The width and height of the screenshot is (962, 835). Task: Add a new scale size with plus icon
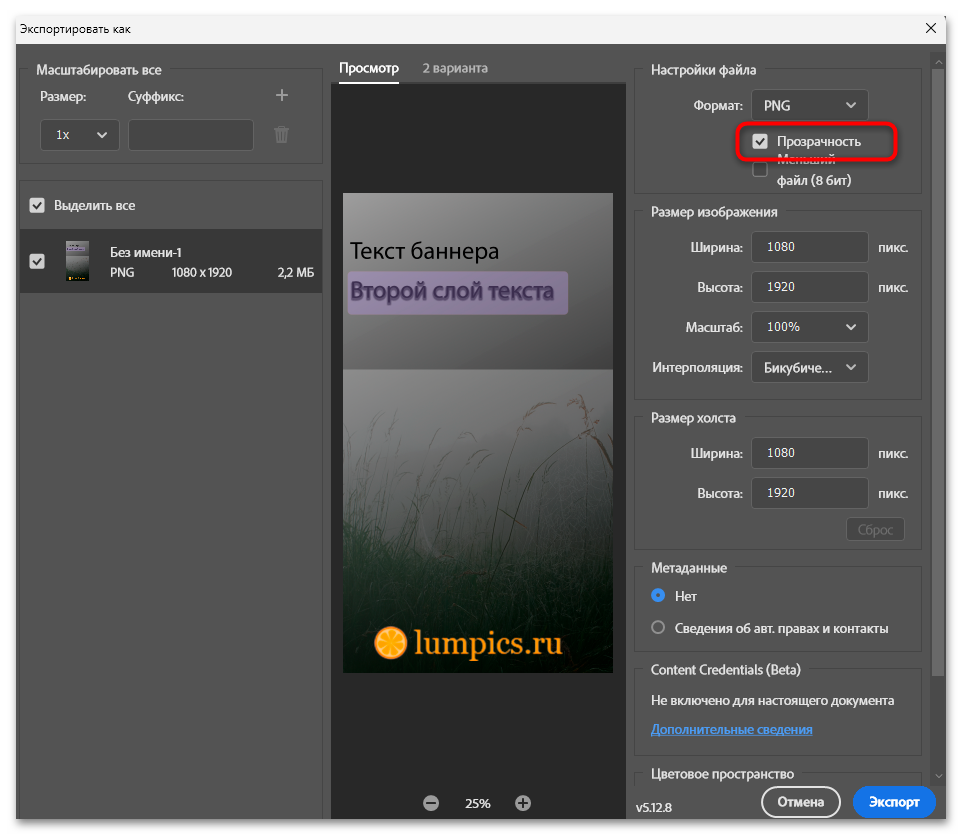click(x=282, y=95)
